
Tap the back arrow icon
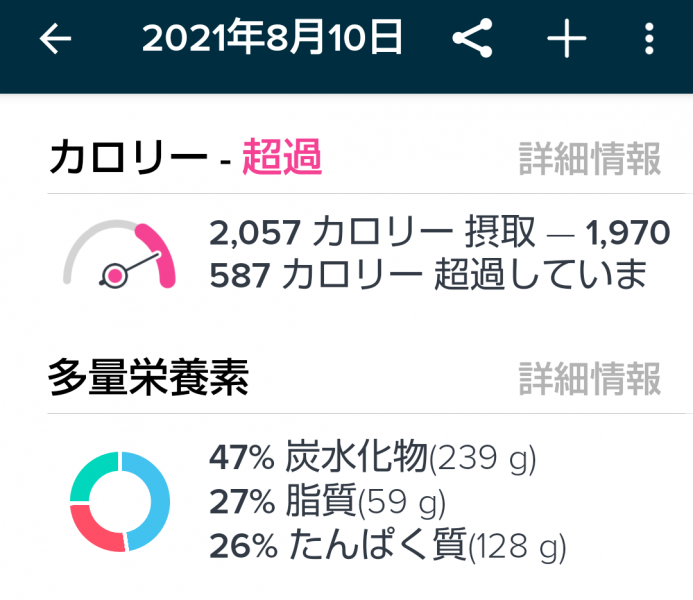pos(56,40)
